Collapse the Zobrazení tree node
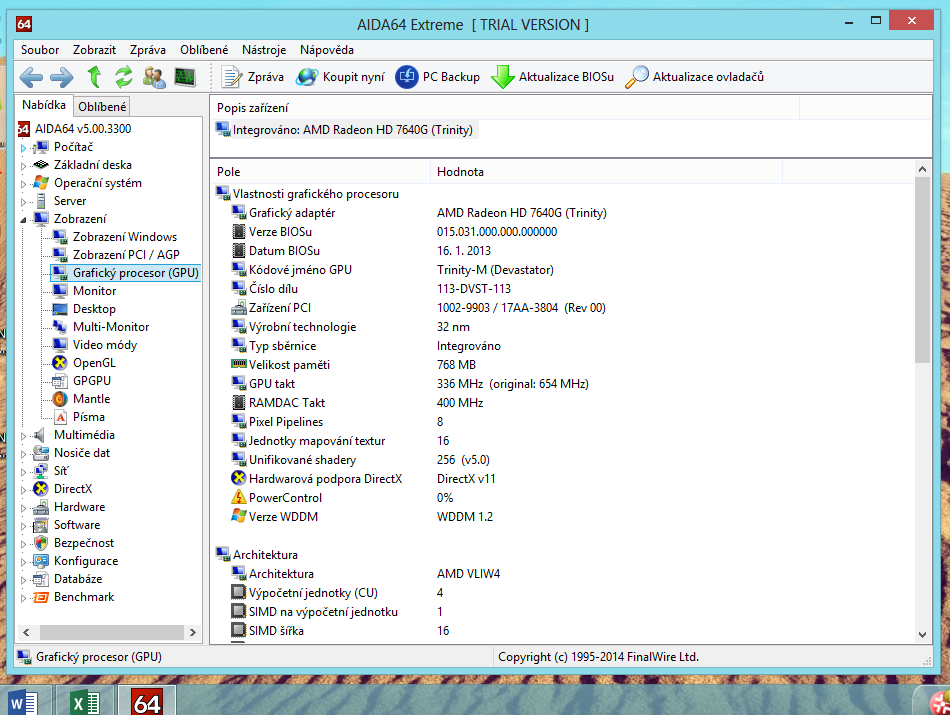Screen dimensions: 950x715 point(23,219)
